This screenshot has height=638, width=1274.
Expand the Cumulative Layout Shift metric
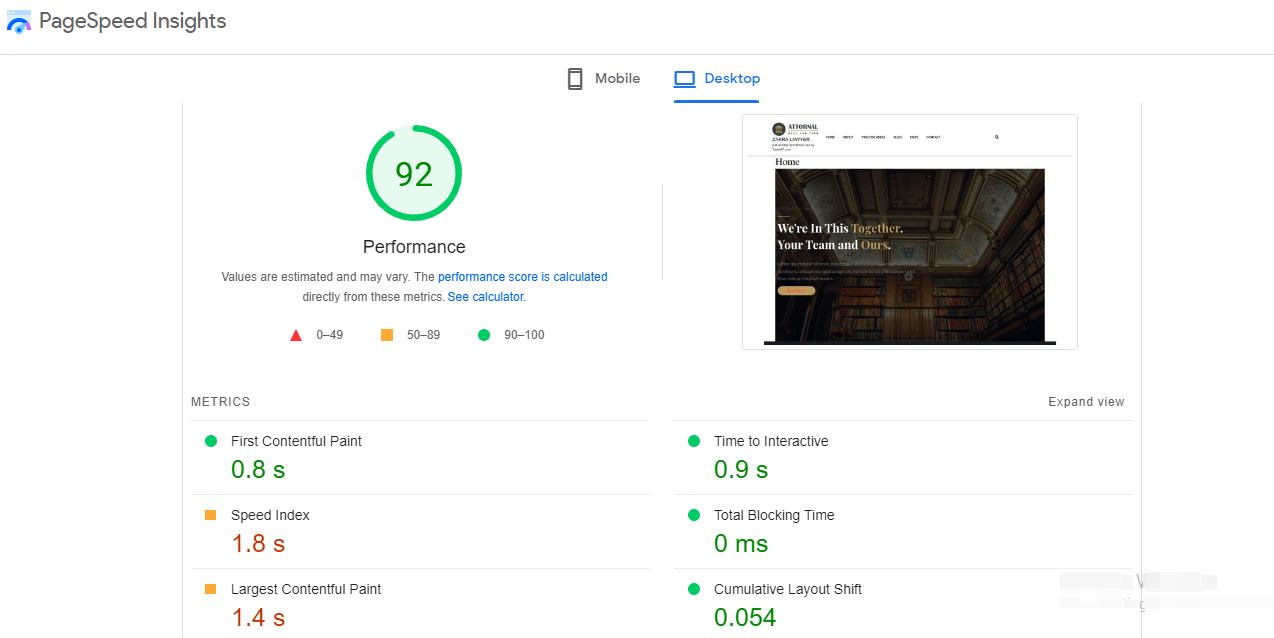pyautogui.click(x=787, y=589)
